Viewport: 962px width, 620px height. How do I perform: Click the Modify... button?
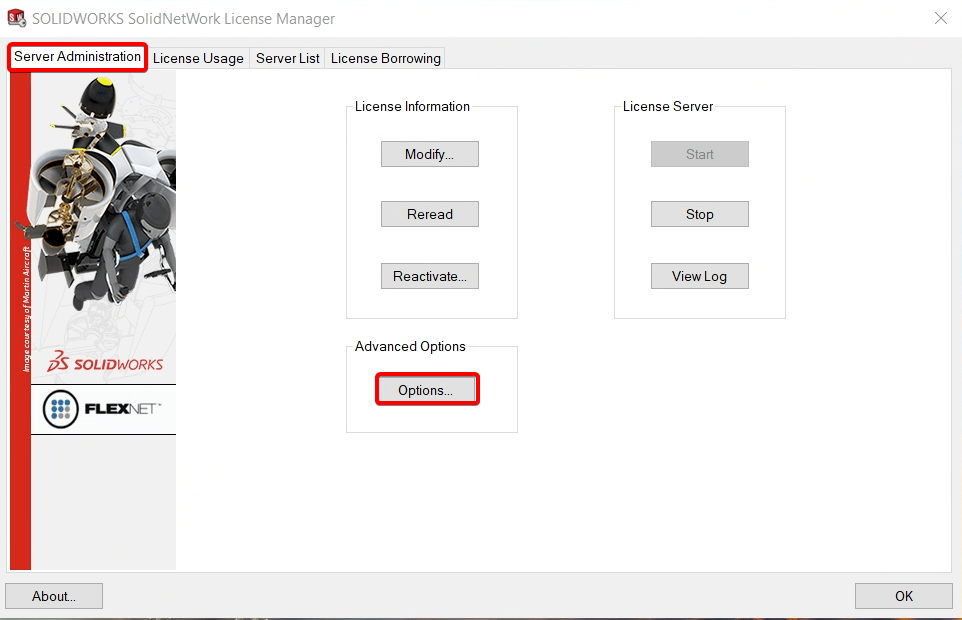[429, 154]
